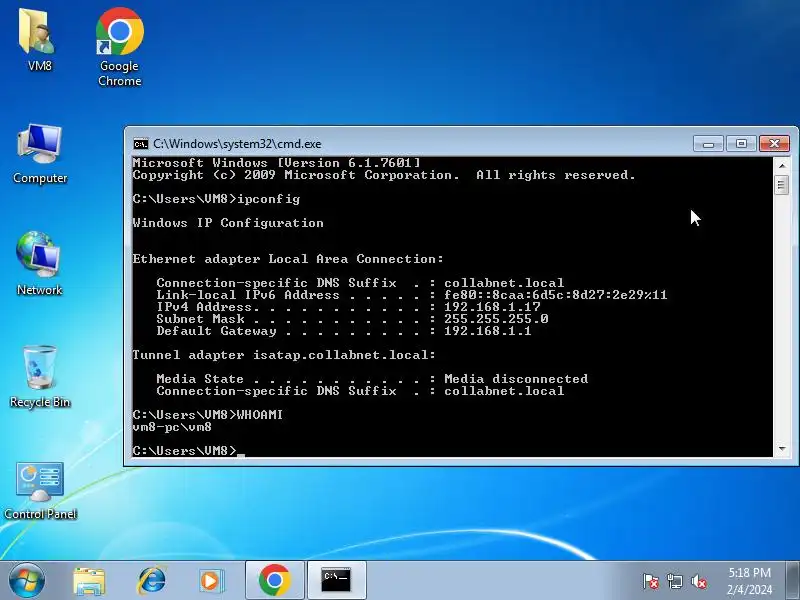The height and width of the screenshot is (600, 800).
Task: Launch Windows Explorer from the taskbar
Action: (x=89, y=581)
